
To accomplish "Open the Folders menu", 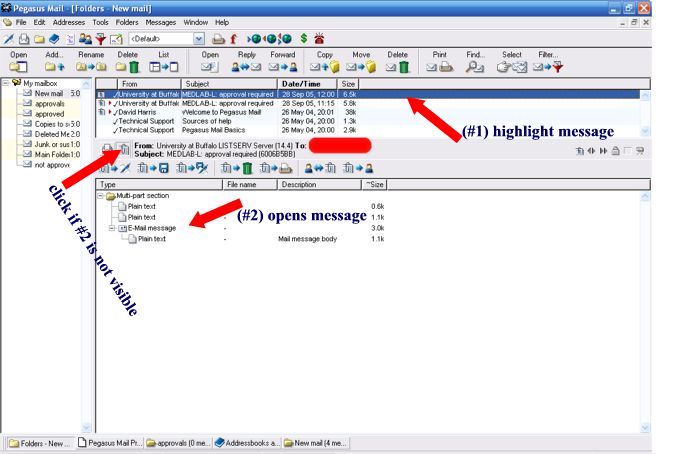I will click(127, 22).
